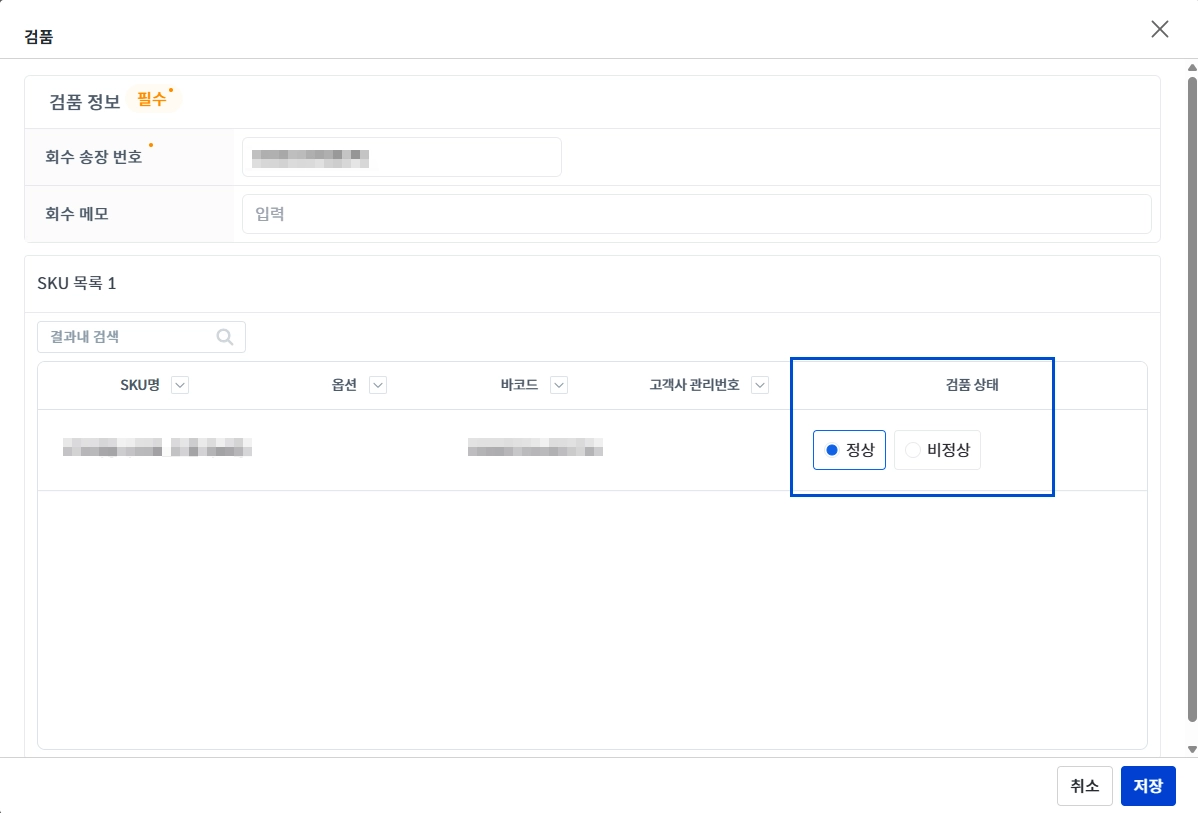The width and height of the screenshot is (1198, 813).
Task: Click the SKU 목록 1 section header
Action: [x=76, y=283]
